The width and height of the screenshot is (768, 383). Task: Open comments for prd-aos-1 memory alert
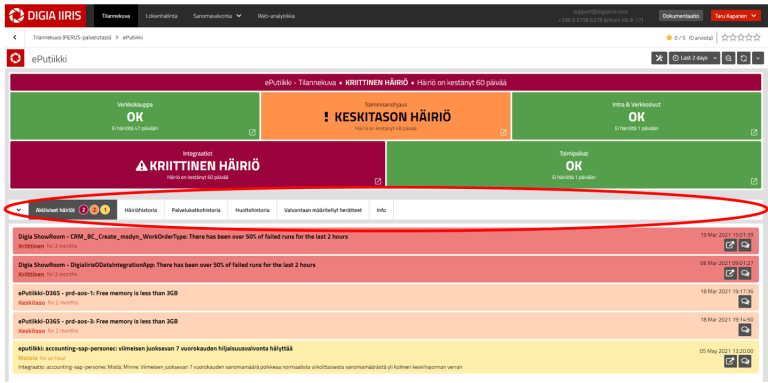pyautogui.click(x=745, y=302)
